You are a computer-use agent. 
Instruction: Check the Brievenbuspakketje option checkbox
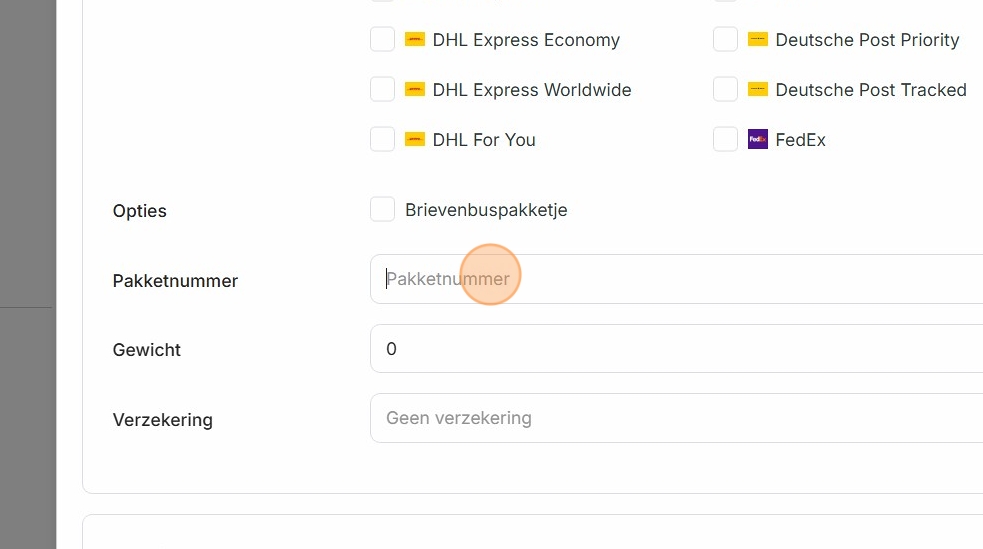(x=382, y=210)
